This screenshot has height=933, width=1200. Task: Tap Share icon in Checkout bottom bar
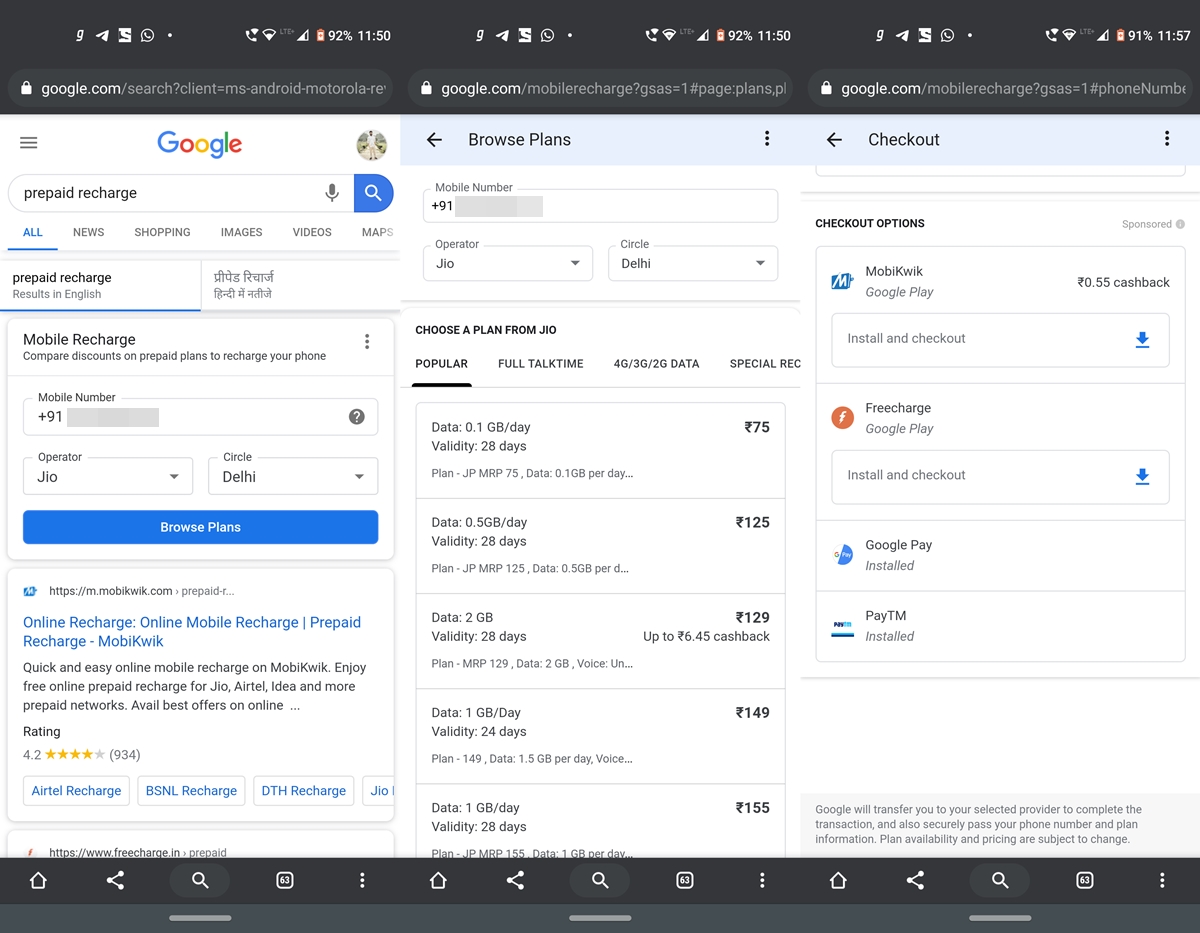coord(915,880)
